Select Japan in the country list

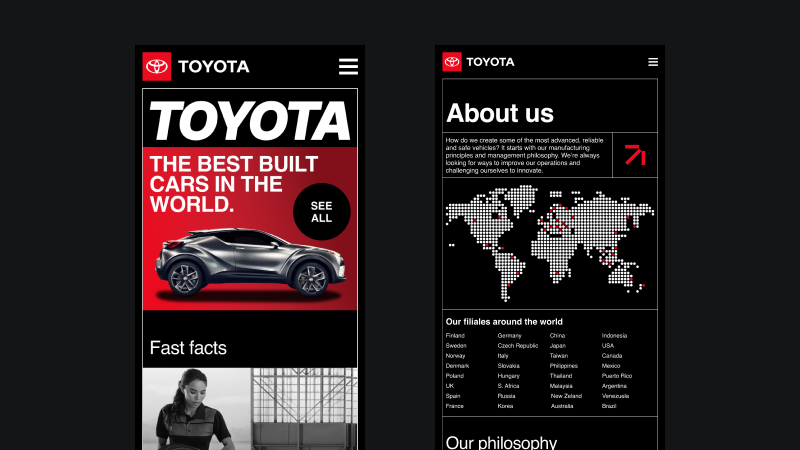pos(558,346)
